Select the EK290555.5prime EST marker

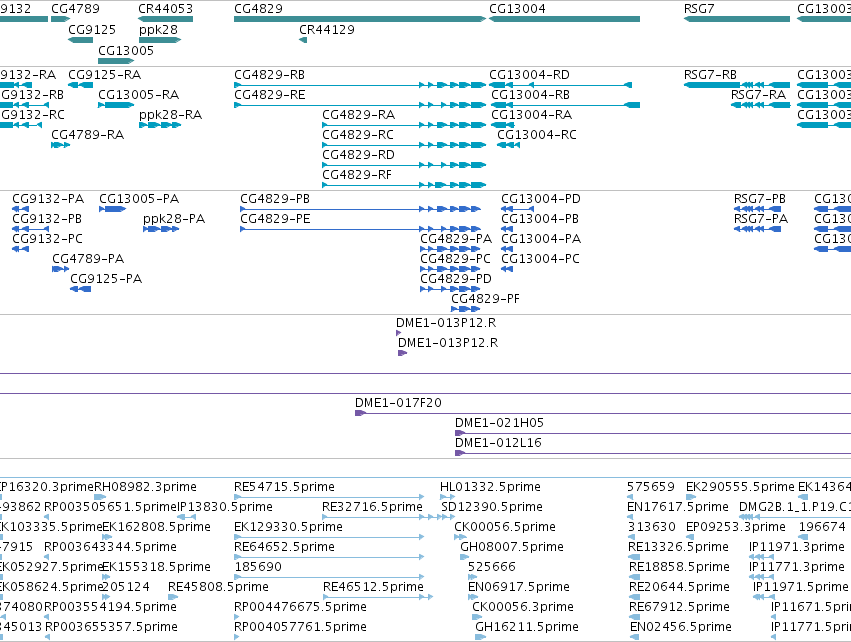[691, 497]
